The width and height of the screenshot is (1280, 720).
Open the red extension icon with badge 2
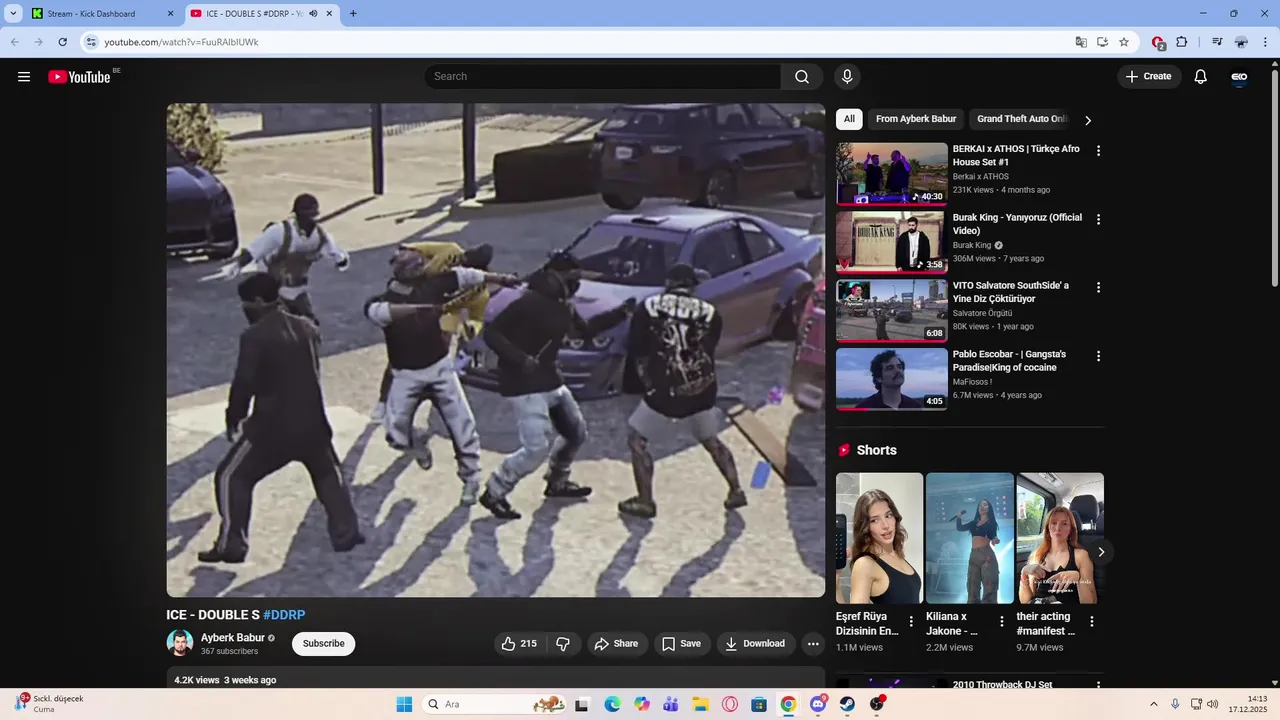coord(1158,42)
